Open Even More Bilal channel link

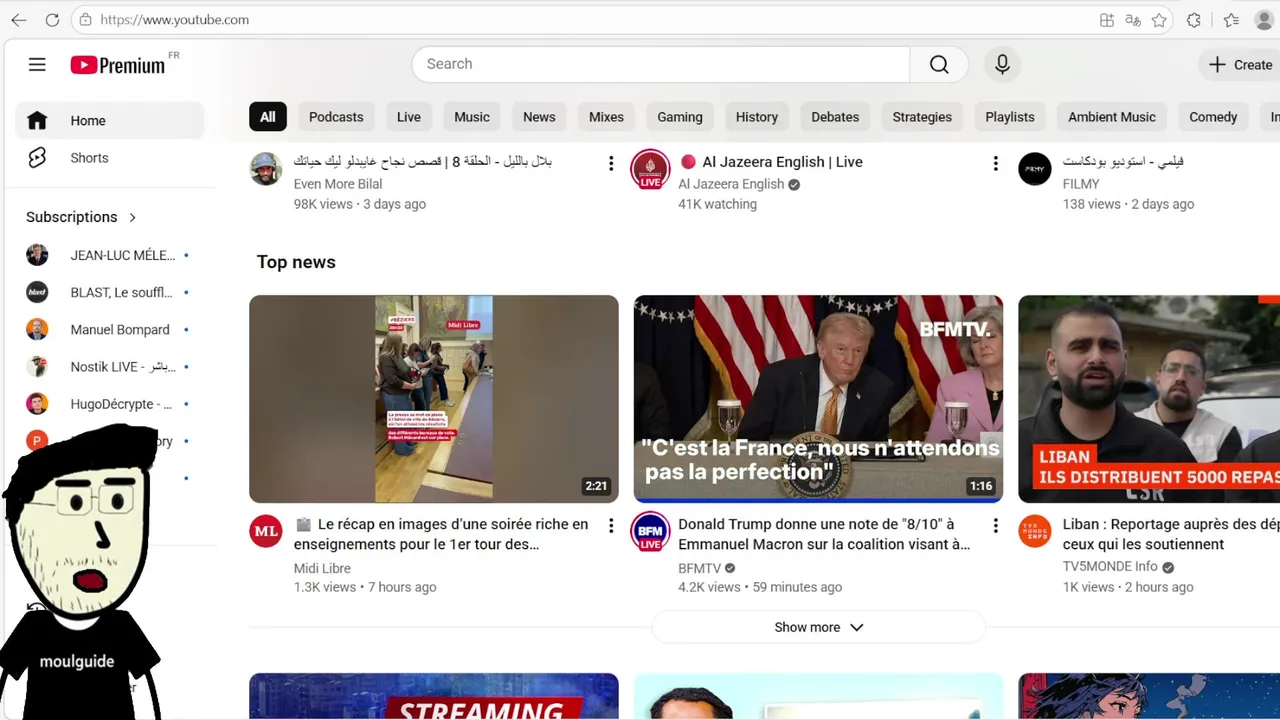click(338, 184)
